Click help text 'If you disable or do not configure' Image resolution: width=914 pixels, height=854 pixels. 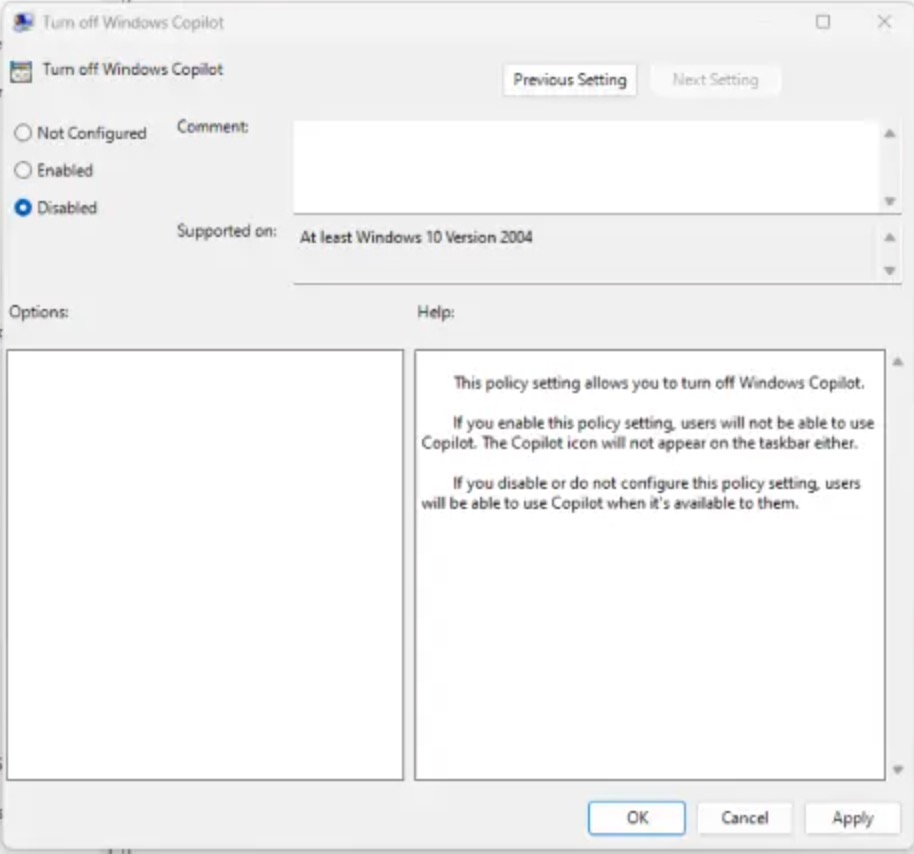click(x=641, y=493)
